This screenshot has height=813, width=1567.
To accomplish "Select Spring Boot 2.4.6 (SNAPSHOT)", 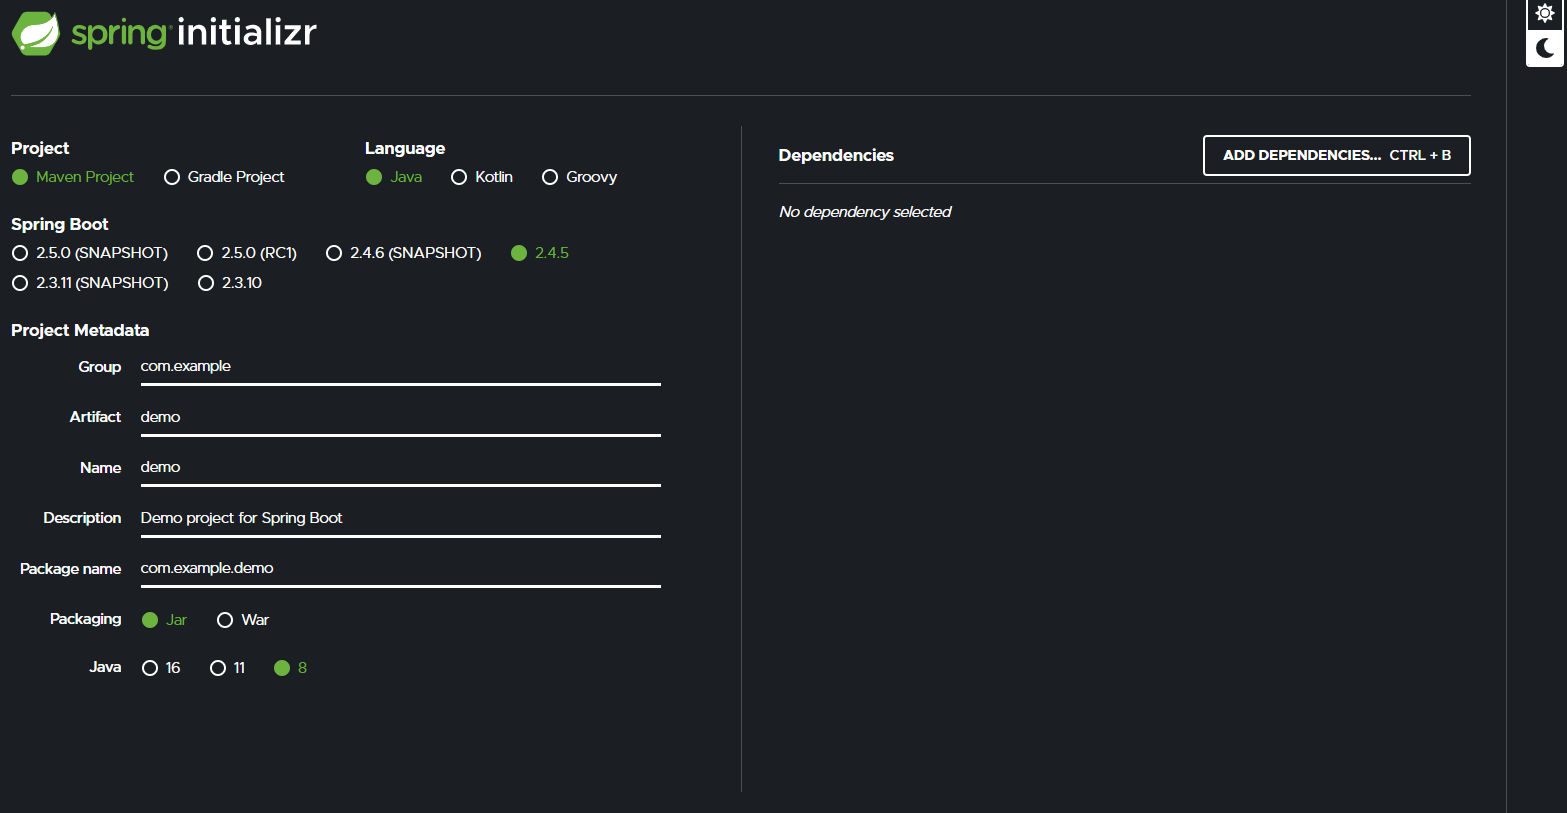I will pos(404,253).
